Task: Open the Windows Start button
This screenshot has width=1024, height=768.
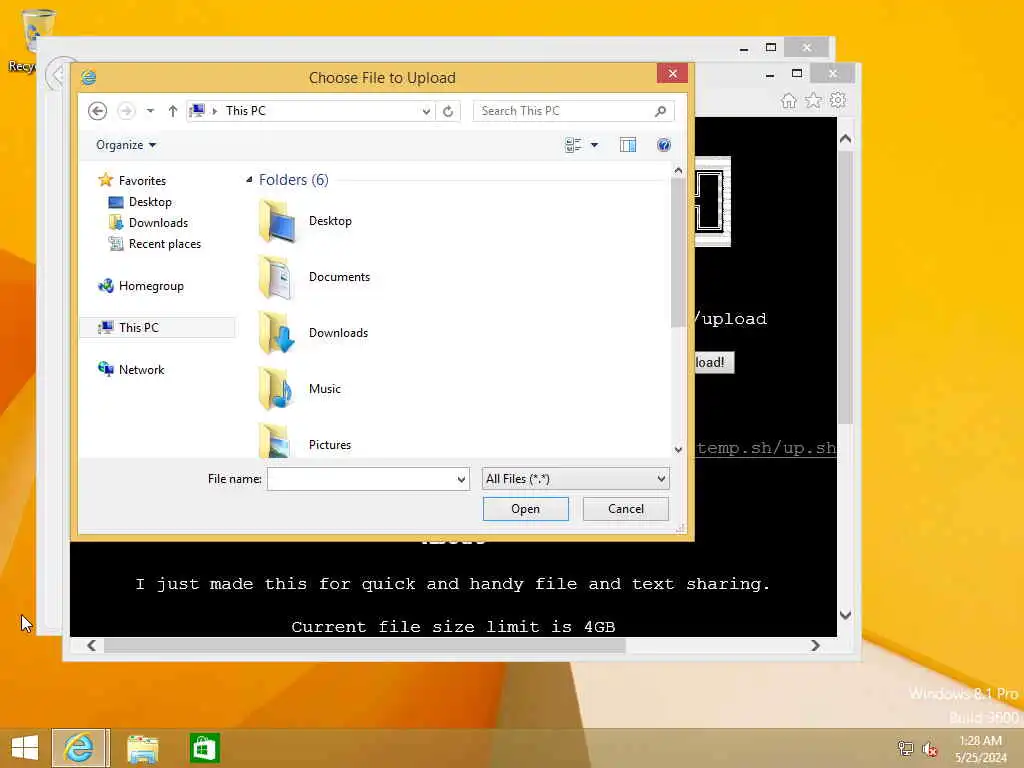Action: click(x=25, y=748)
